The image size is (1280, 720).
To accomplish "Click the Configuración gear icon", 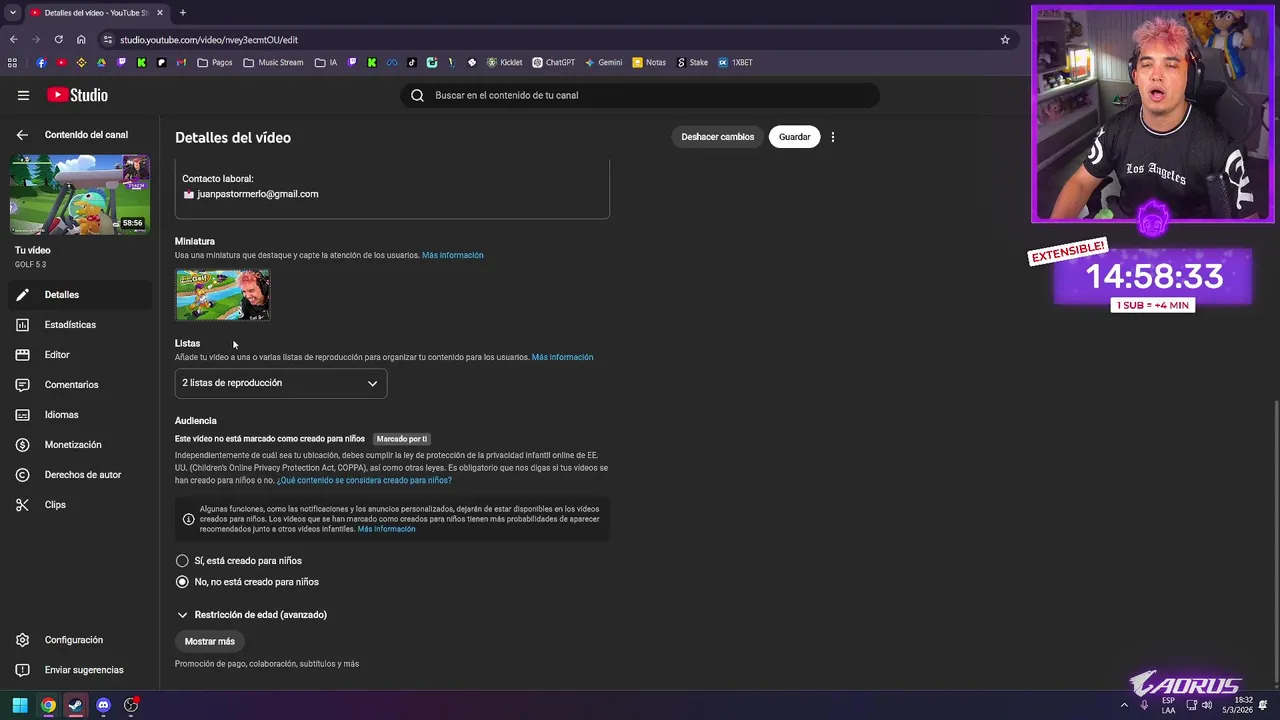I will tap(22, 640).
